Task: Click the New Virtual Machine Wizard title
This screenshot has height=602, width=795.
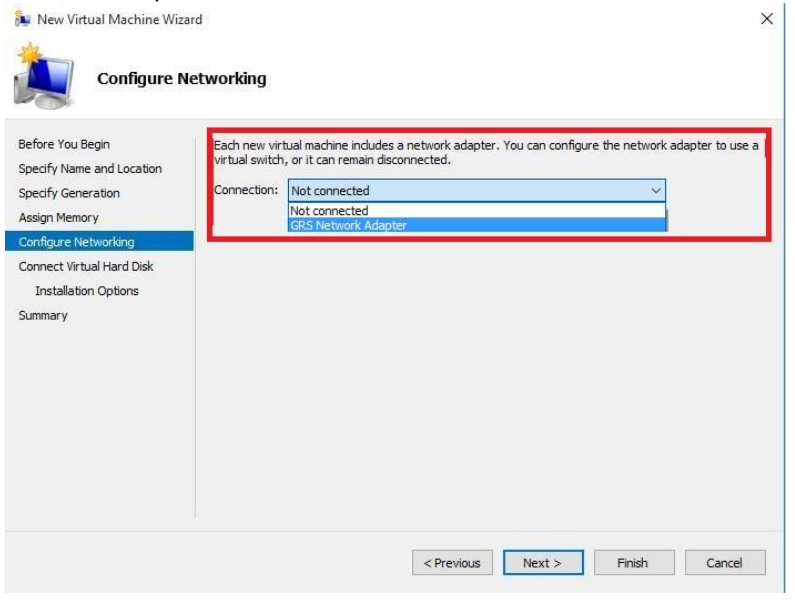Action: (x=120, y=19)
